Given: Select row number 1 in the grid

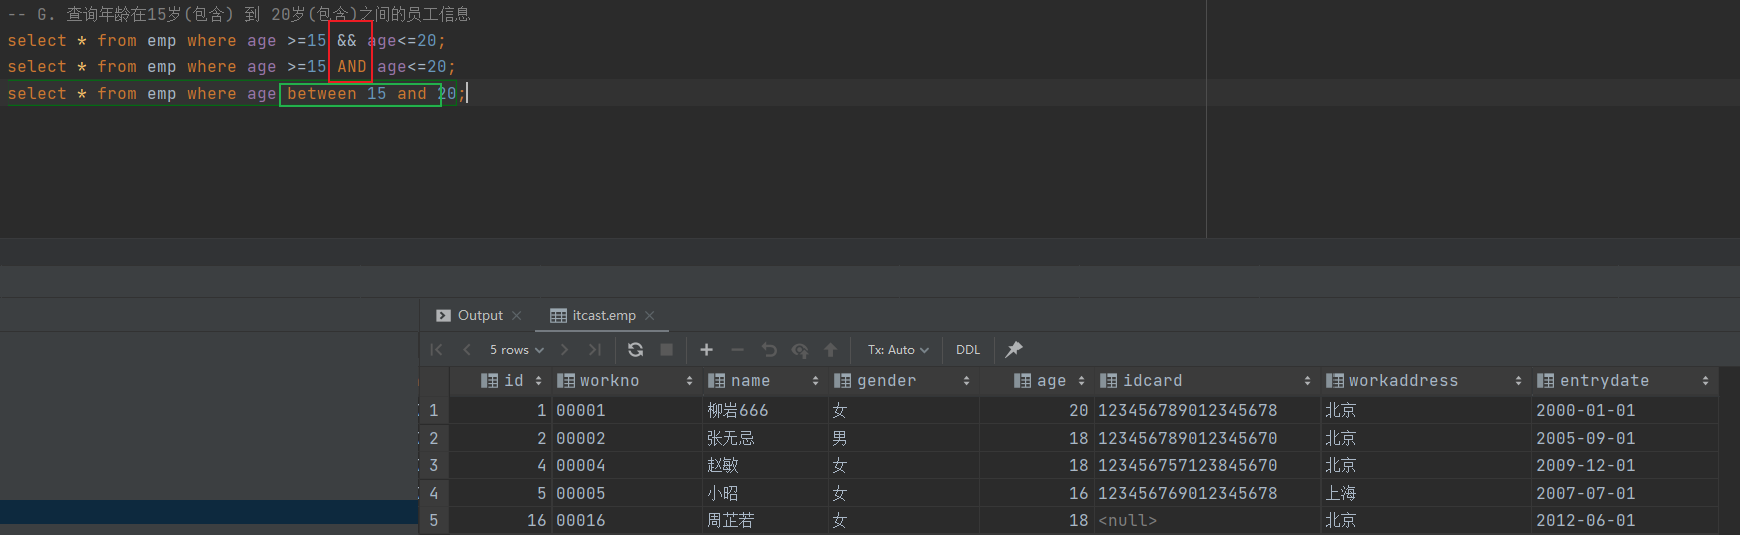Looking at the screenshot, I should [434, 411].
